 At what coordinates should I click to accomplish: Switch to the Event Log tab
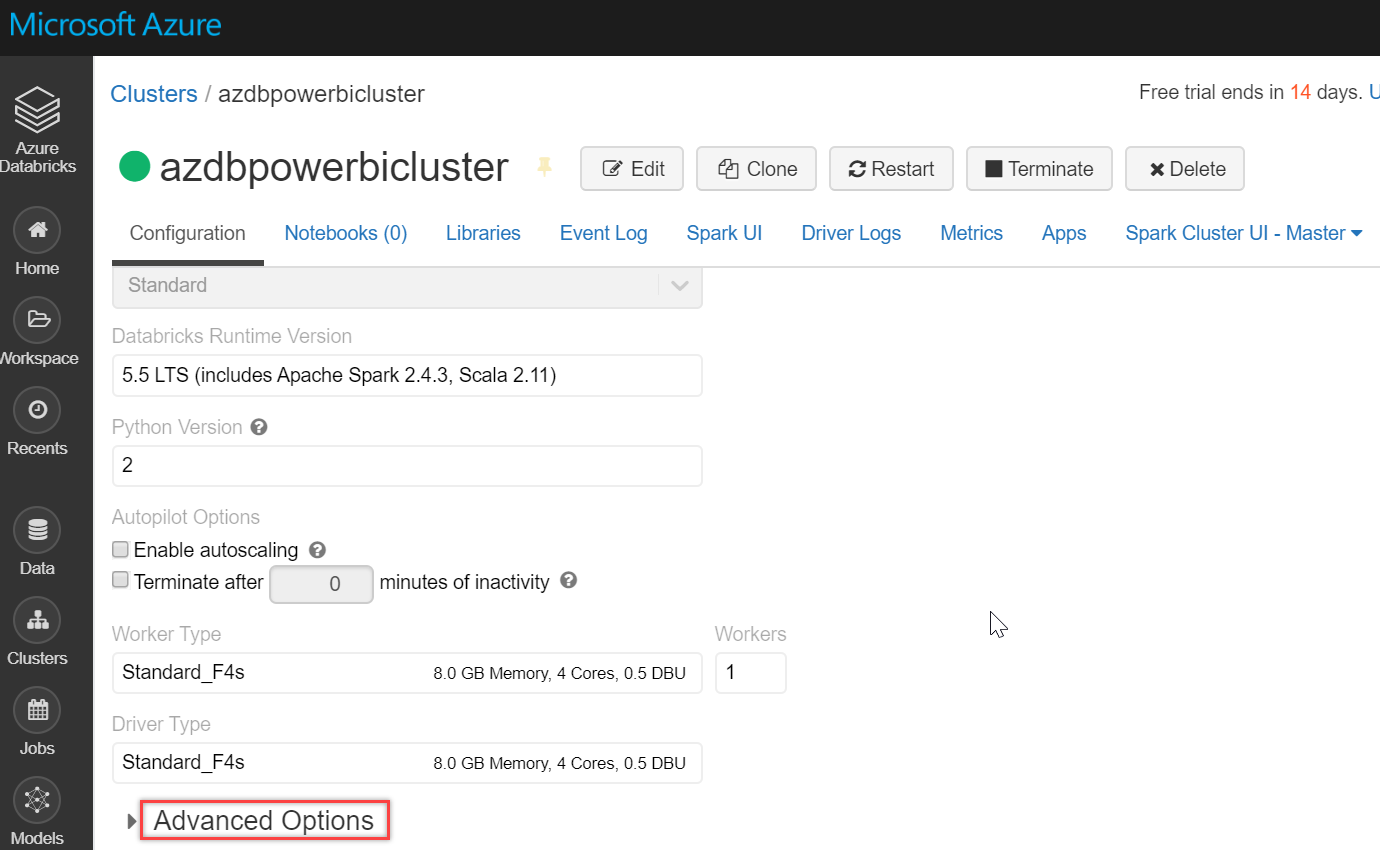pos(604,233)
